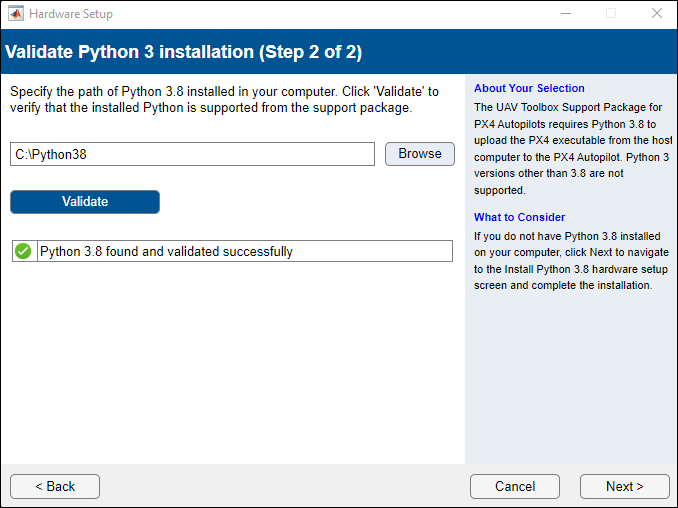Viewport: 678px width, 508px height.
Task: Click the UAV Toolbox Support Package description paragraph
Action: click(571, 148)
